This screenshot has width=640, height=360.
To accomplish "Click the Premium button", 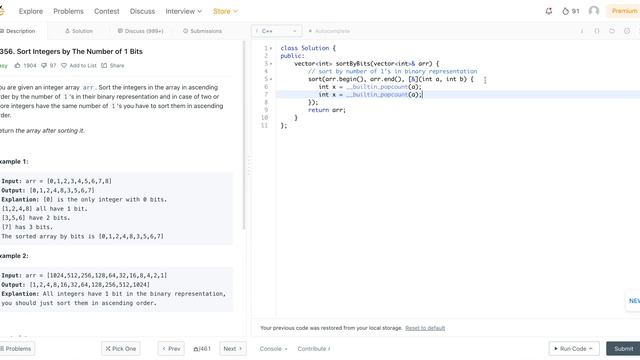I will [x=623, y=11].
